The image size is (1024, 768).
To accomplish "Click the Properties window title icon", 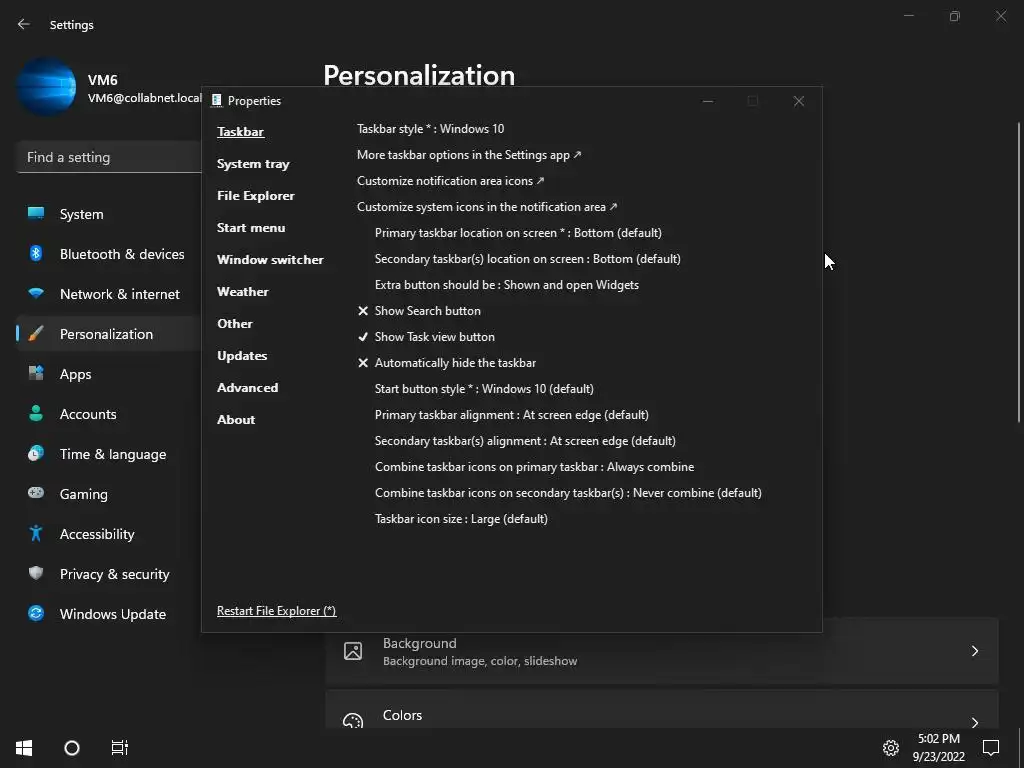I will point(217,101).
